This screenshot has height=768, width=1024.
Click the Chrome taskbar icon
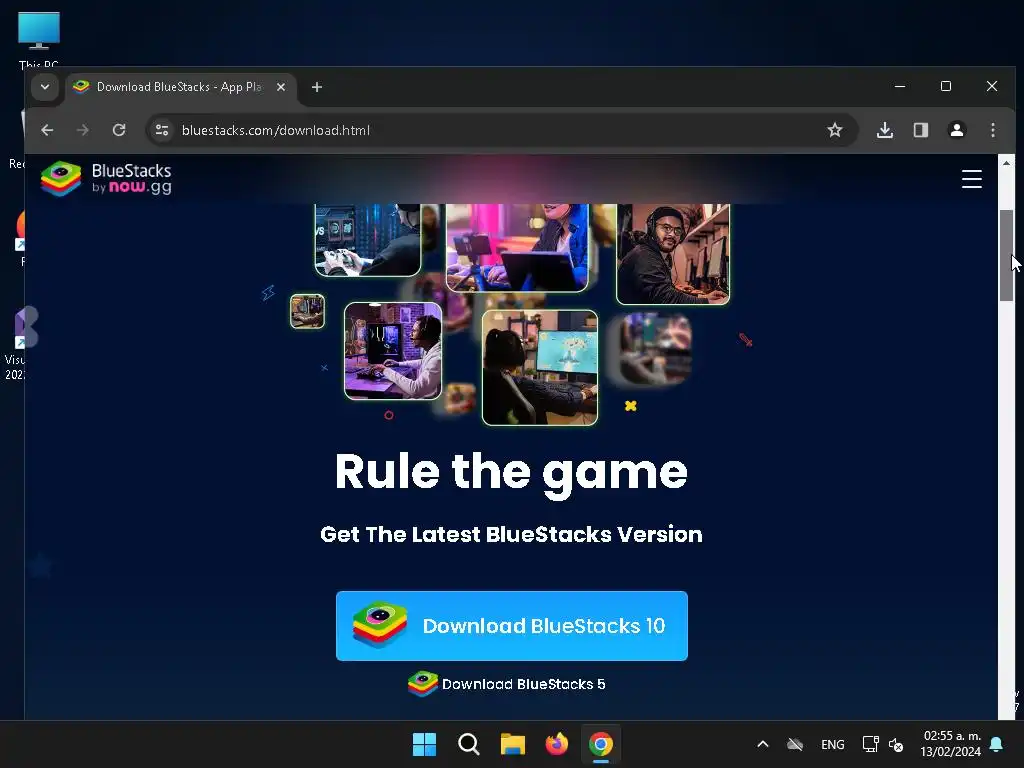(601, 744)
